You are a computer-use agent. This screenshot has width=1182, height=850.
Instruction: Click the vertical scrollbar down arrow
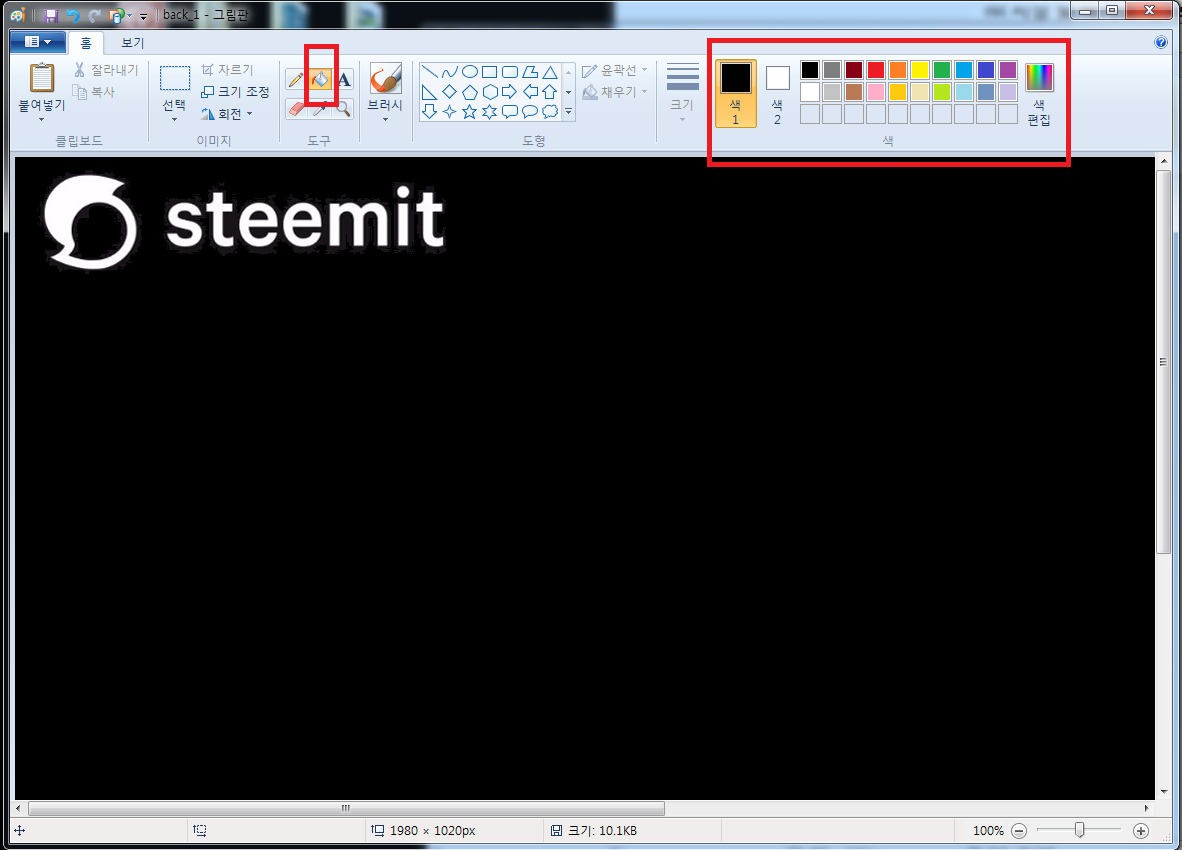tap(1164, 792)
